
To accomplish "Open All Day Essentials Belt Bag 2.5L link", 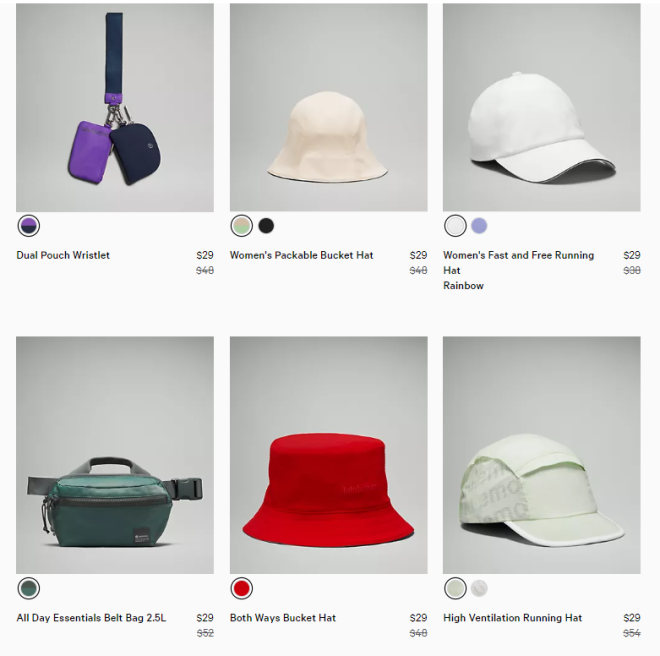I will 91,618.
